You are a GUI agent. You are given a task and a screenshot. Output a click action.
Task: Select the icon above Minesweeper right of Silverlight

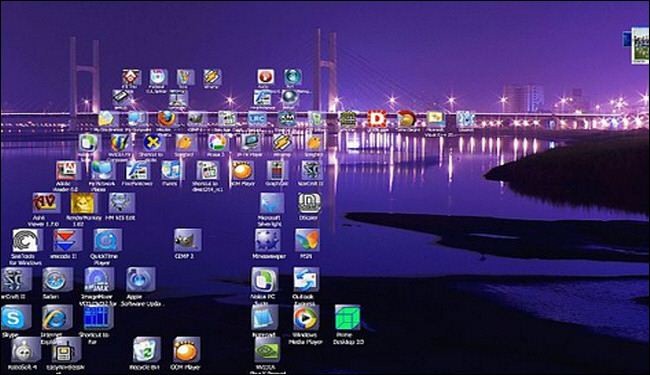[x=309, y=203]
